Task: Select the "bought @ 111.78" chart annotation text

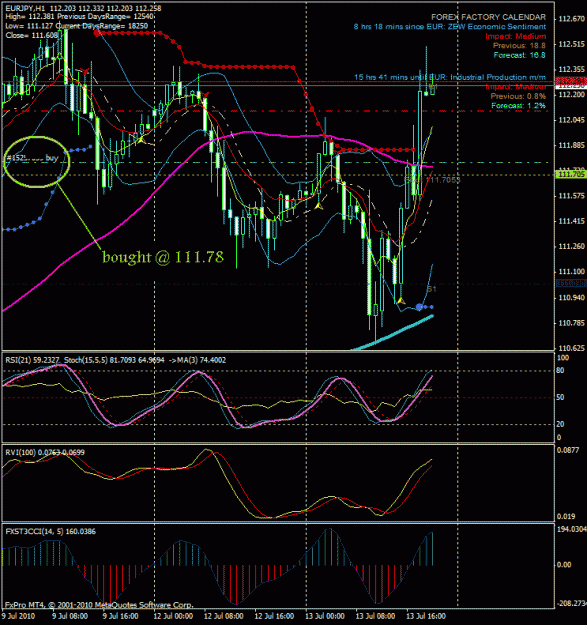Action: [x=163, y=257]
